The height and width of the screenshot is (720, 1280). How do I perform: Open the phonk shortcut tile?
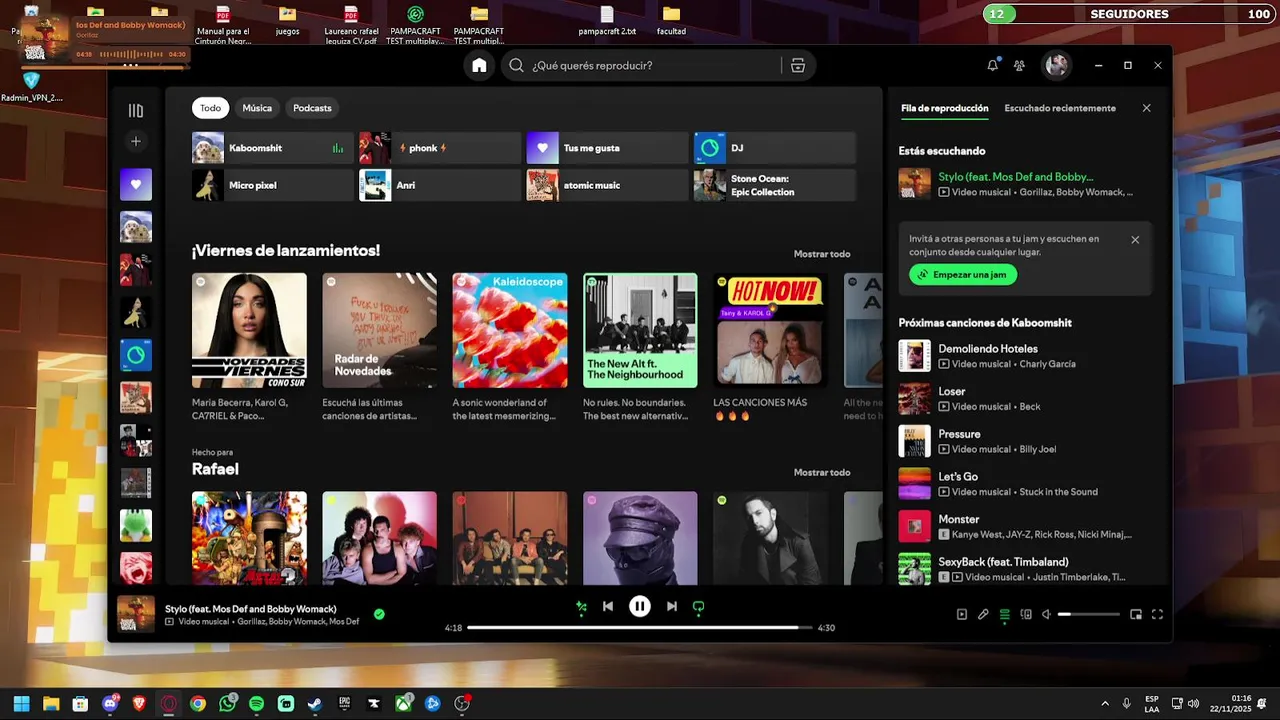[440, 148]
